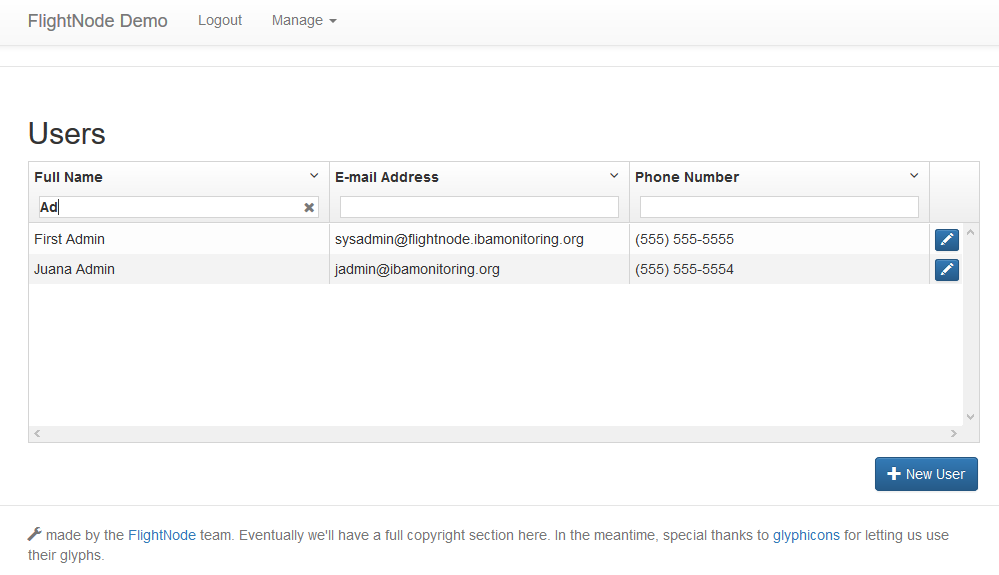Open the Full Name column menu chevron

[x=314, y=176]
